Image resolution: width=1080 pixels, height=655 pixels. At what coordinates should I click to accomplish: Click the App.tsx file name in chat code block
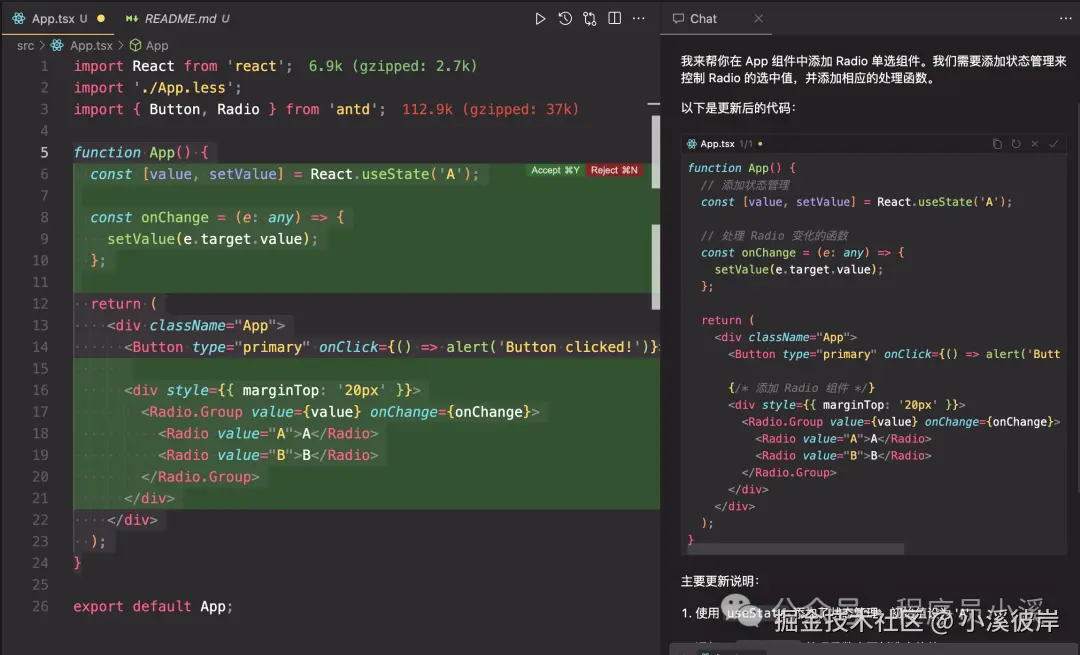coord(717,144)
